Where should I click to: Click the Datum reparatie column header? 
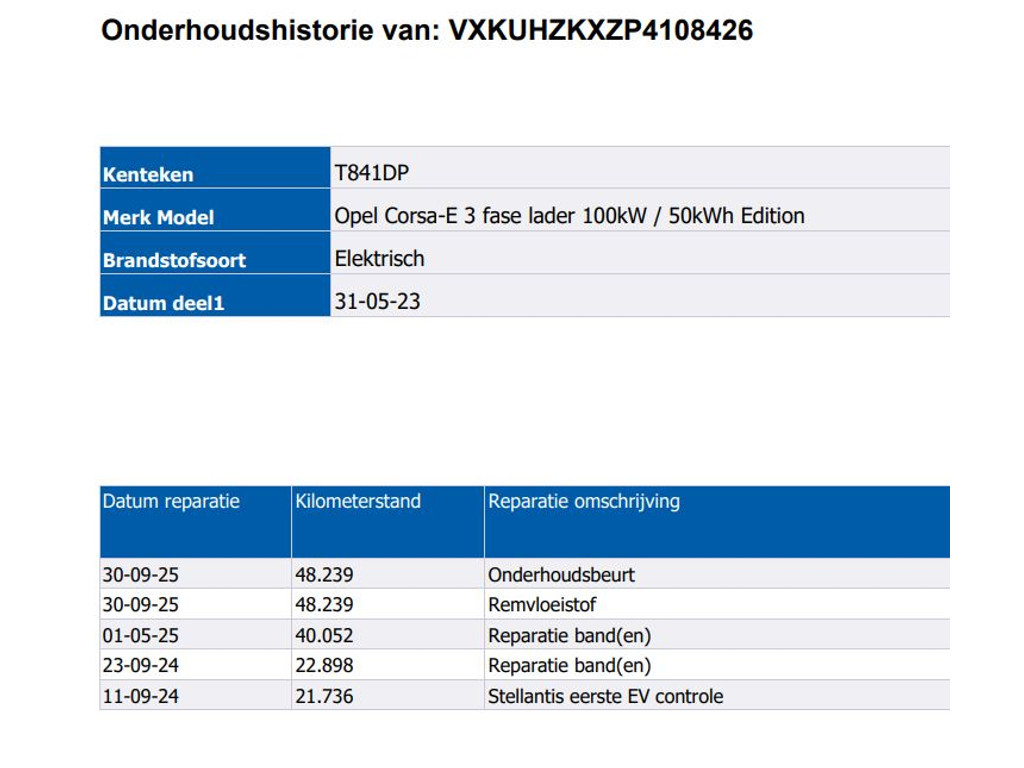click(195, 522)
